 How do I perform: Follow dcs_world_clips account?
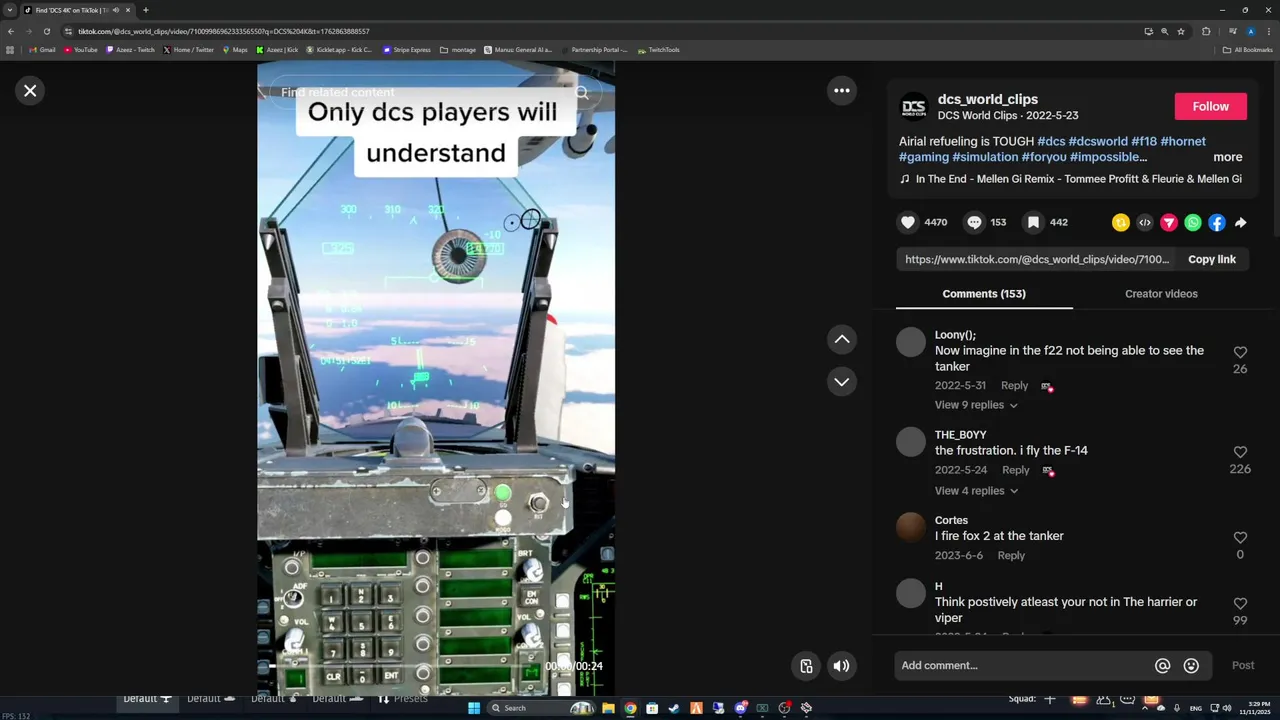click(x=1210, y=107)
